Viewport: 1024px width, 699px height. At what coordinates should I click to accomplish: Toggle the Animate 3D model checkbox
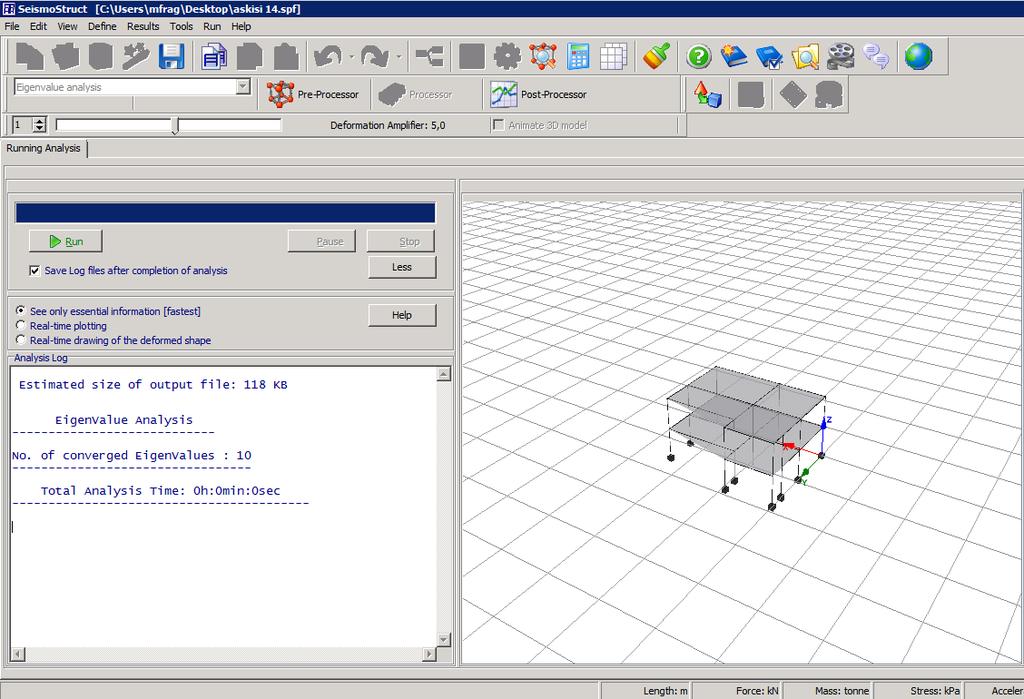pos(498,125)
